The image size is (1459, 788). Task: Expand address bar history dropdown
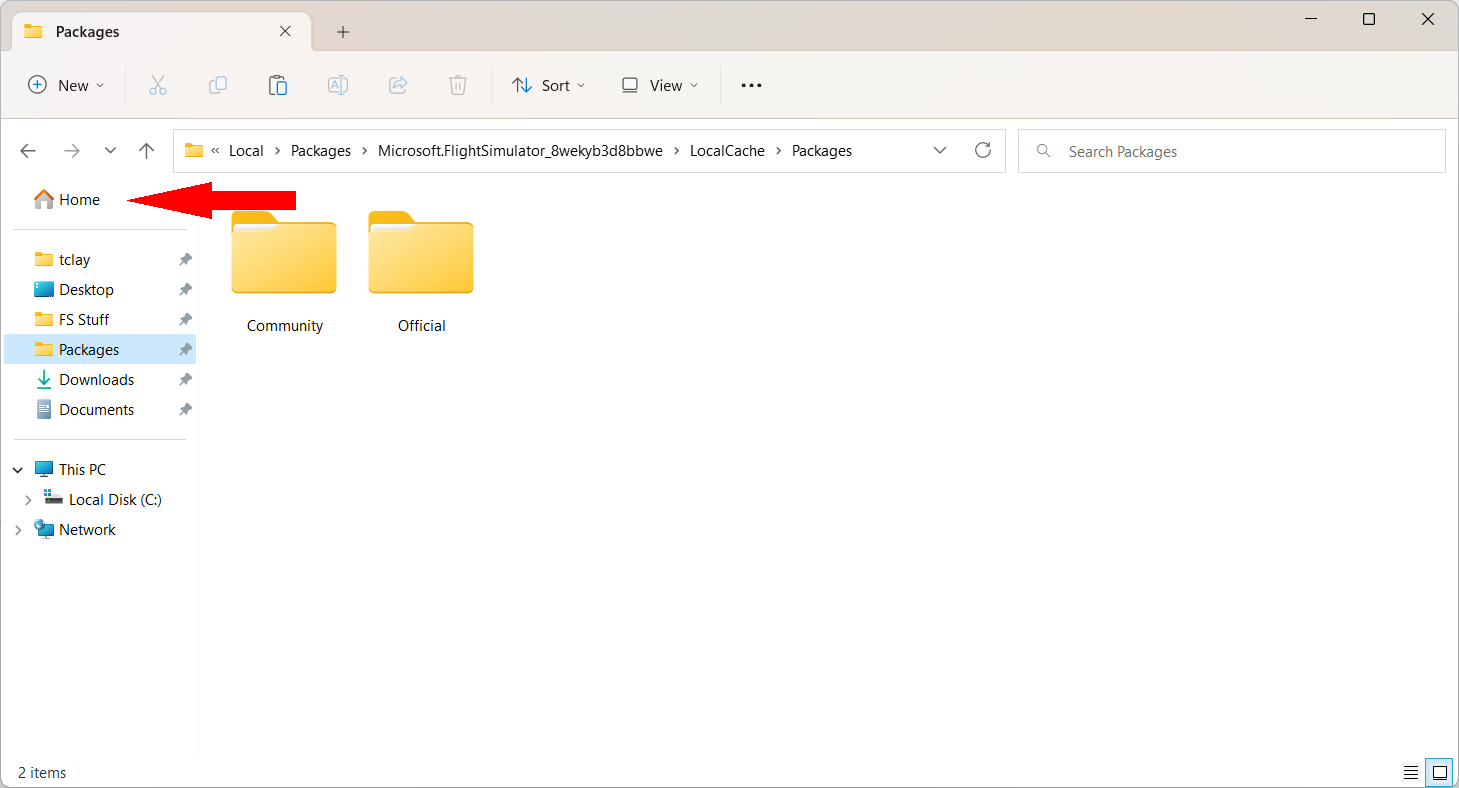[x=940, y=150]
